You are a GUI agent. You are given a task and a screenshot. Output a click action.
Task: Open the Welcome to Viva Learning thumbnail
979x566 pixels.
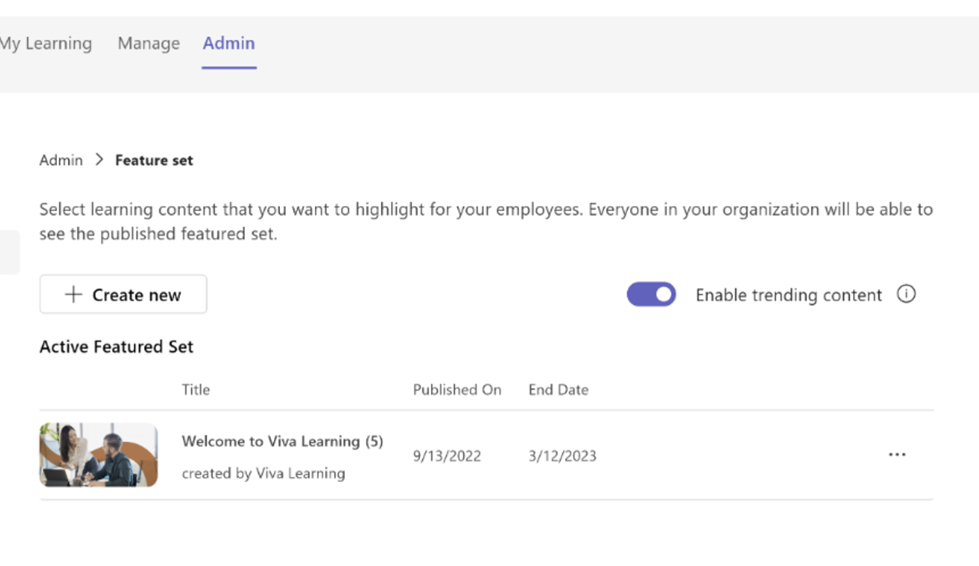pos(98,455)
